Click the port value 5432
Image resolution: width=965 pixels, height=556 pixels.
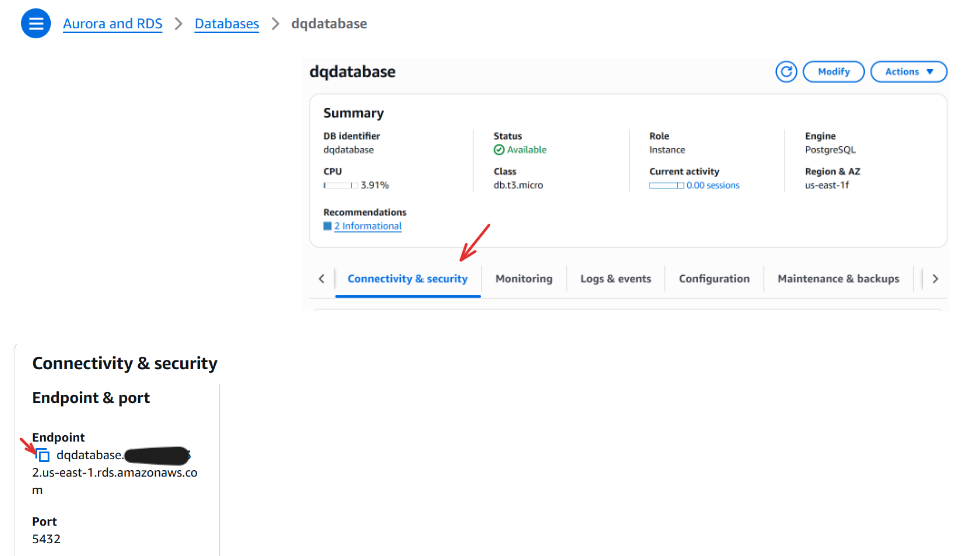[46, 539]
